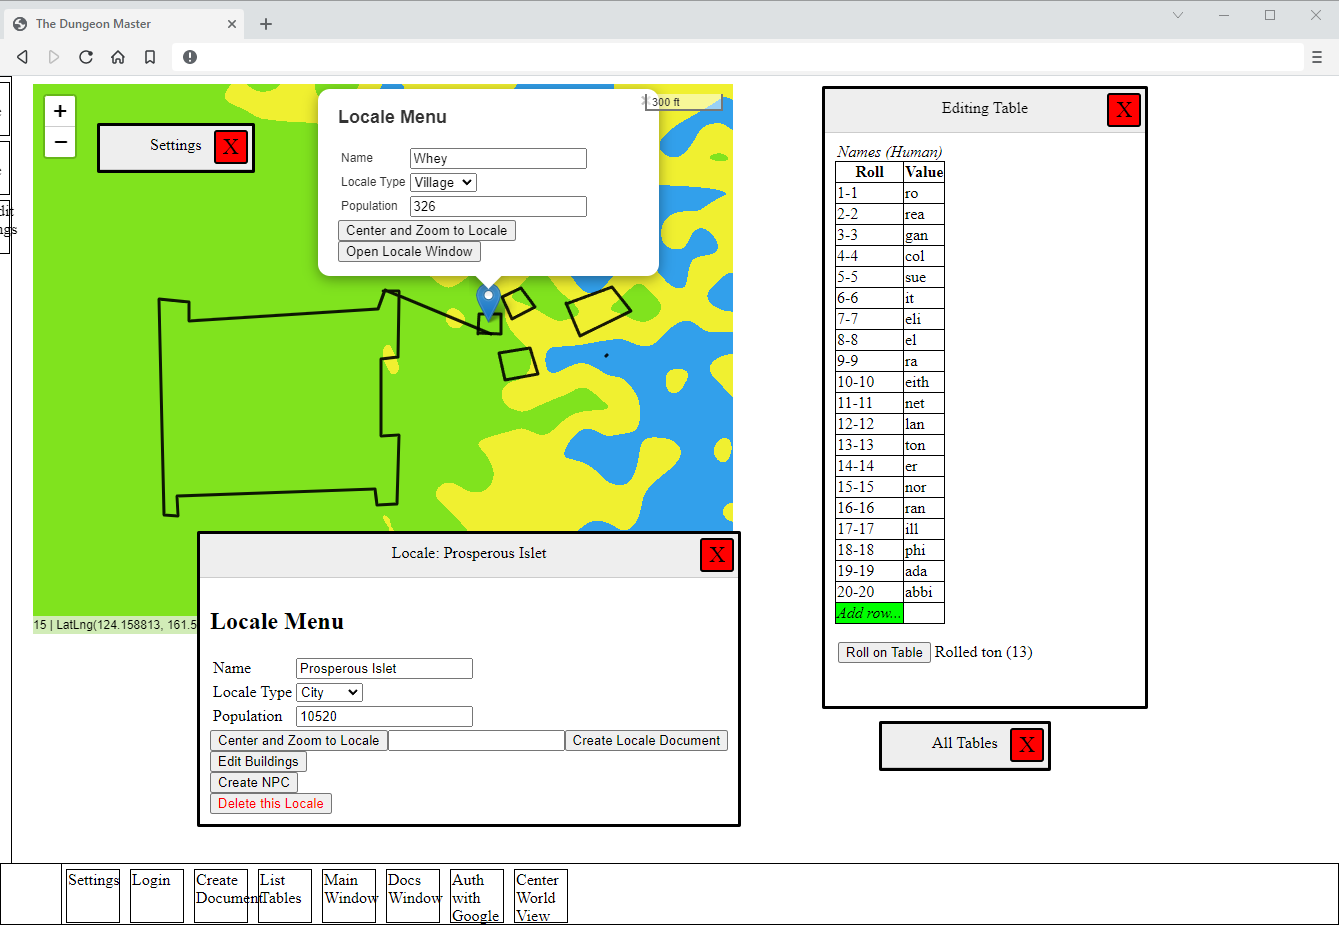Open the browser hamburger menu

coord(1317,57)
